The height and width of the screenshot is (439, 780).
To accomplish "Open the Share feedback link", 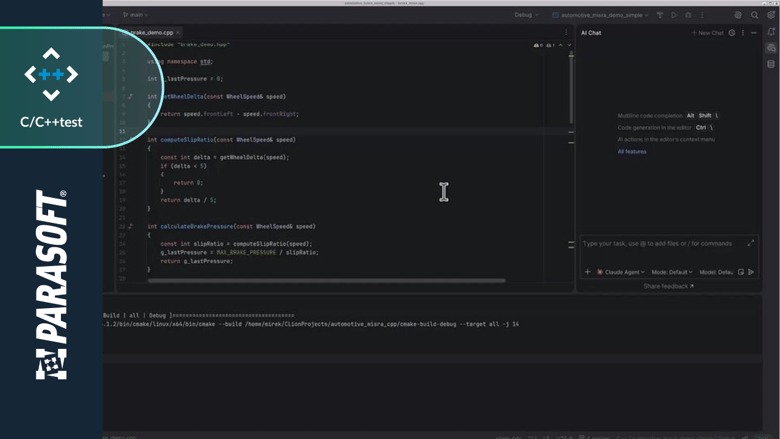I will [x=668, y=286].
